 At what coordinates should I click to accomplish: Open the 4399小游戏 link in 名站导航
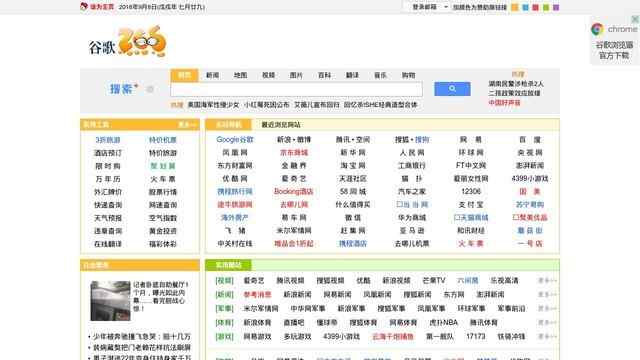pyautogui.click(x=530, y=179)
